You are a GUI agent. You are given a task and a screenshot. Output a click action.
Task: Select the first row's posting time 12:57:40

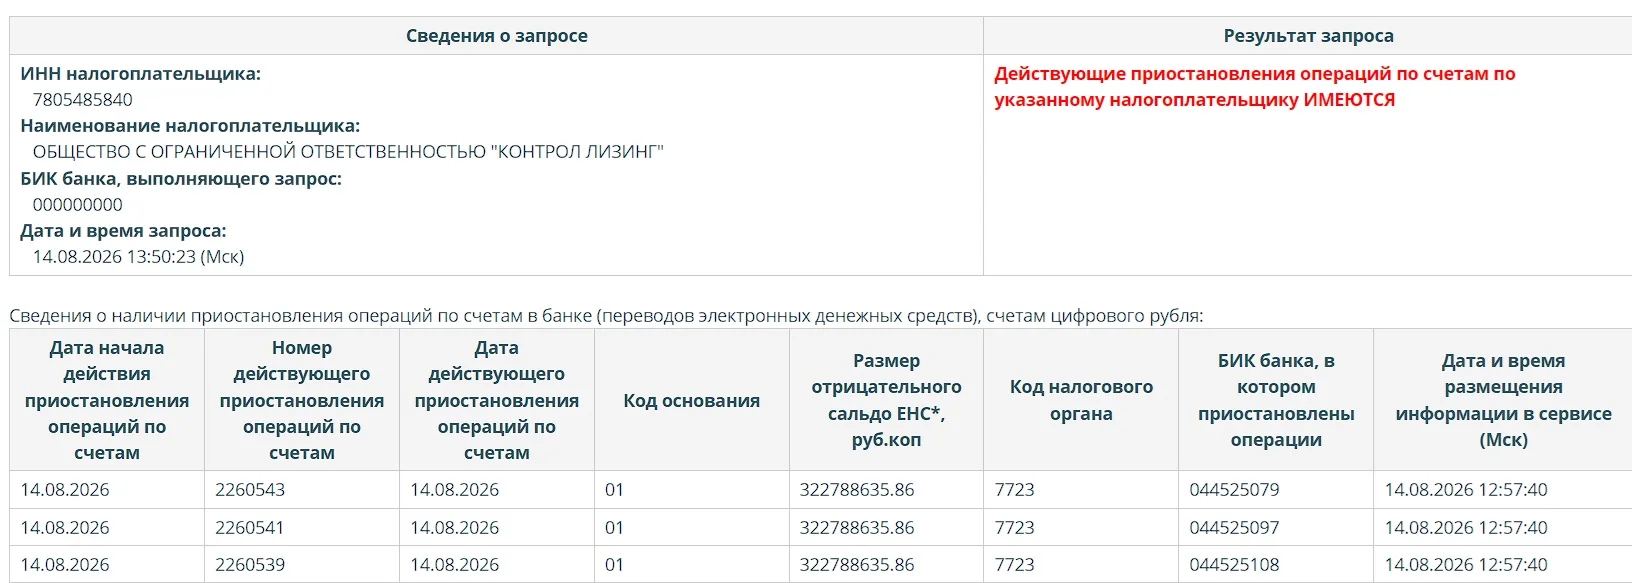click(x=1512, y=490)
